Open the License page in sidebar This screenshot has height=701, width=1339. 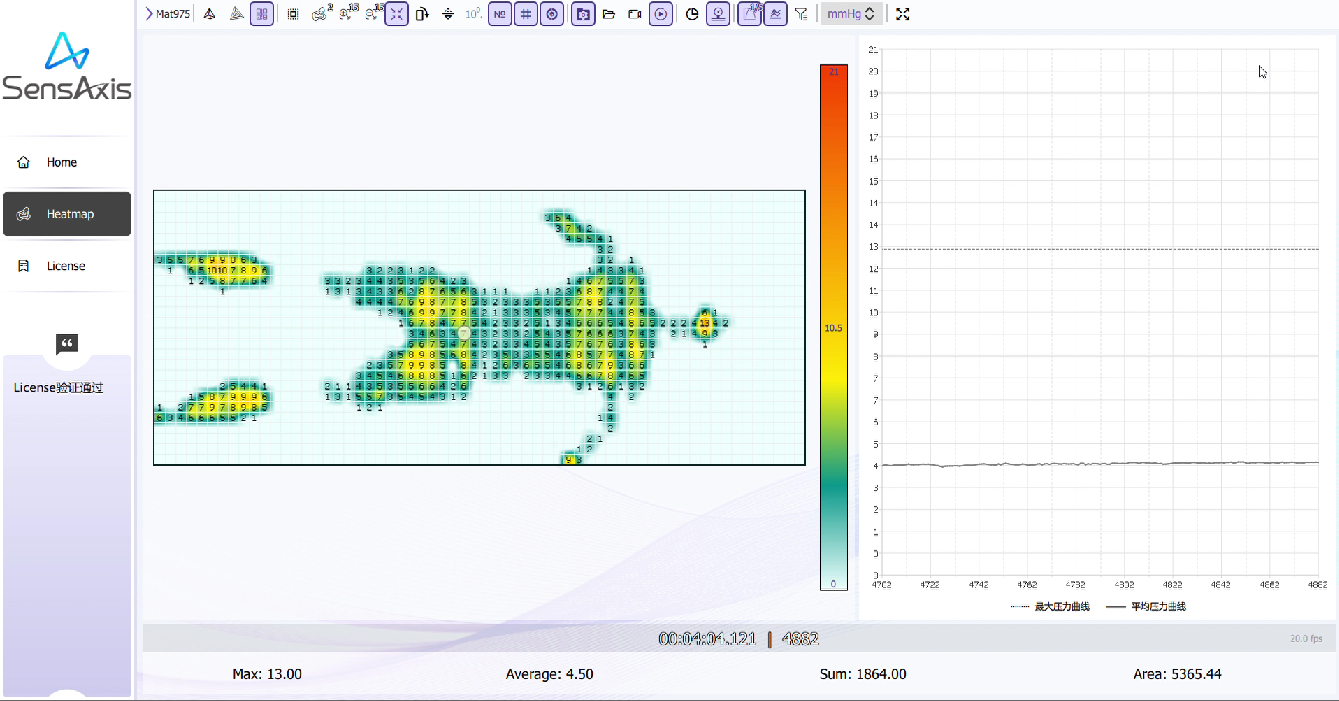(66, 266)
